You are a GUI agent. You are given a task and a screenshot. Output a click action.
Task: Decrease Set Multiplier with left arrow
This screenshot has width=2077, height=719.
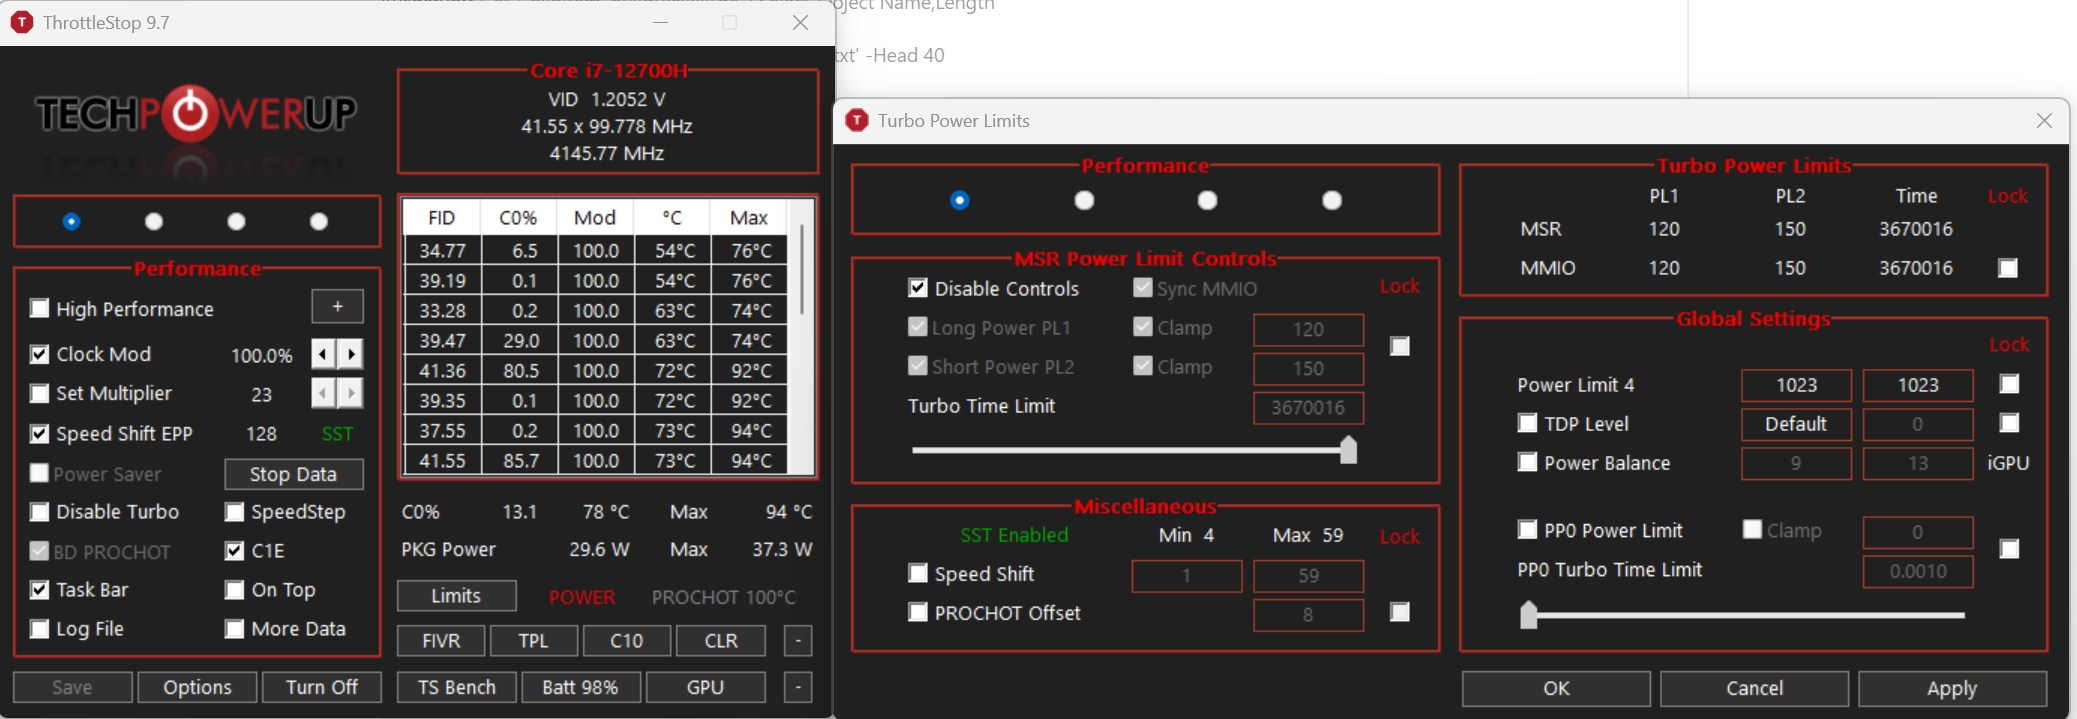323,393
